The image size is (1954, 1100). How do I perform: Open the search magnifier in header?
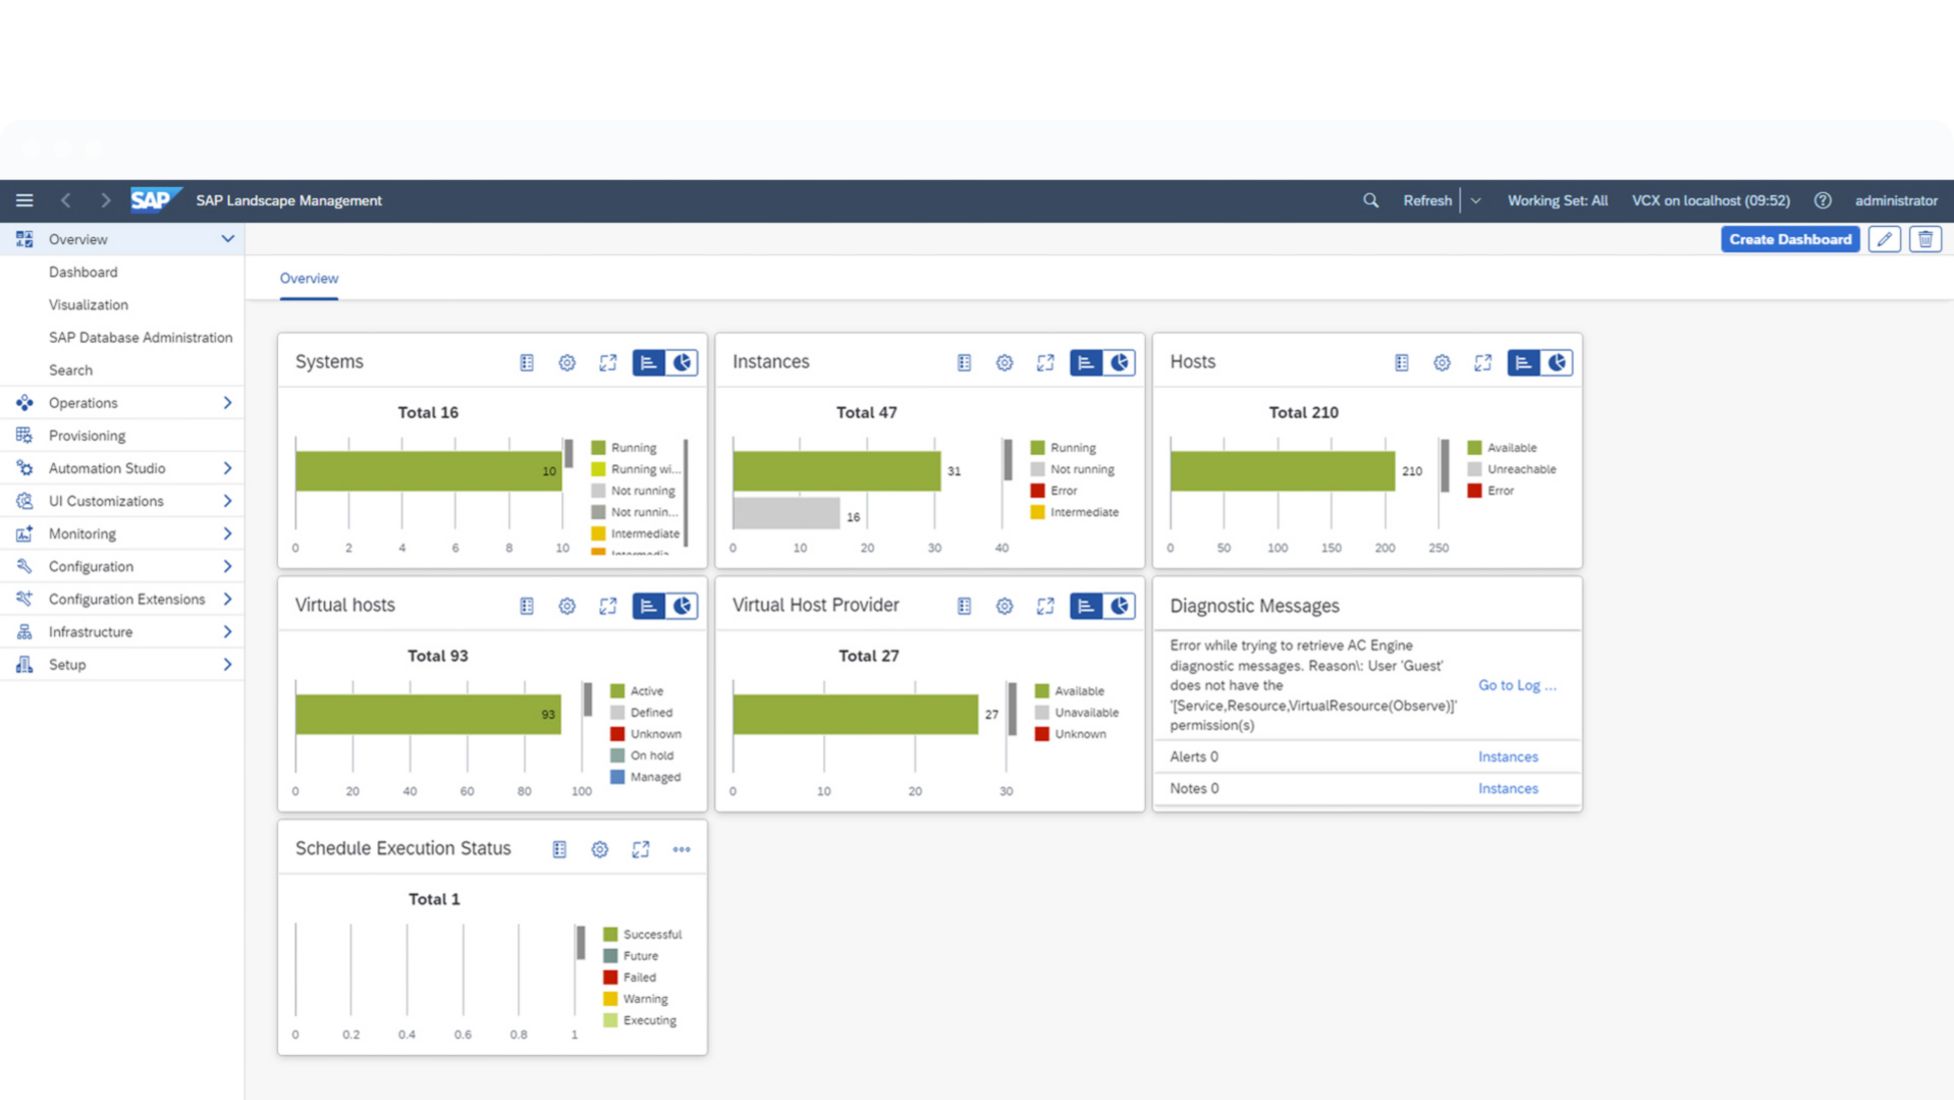(1370, 200)
